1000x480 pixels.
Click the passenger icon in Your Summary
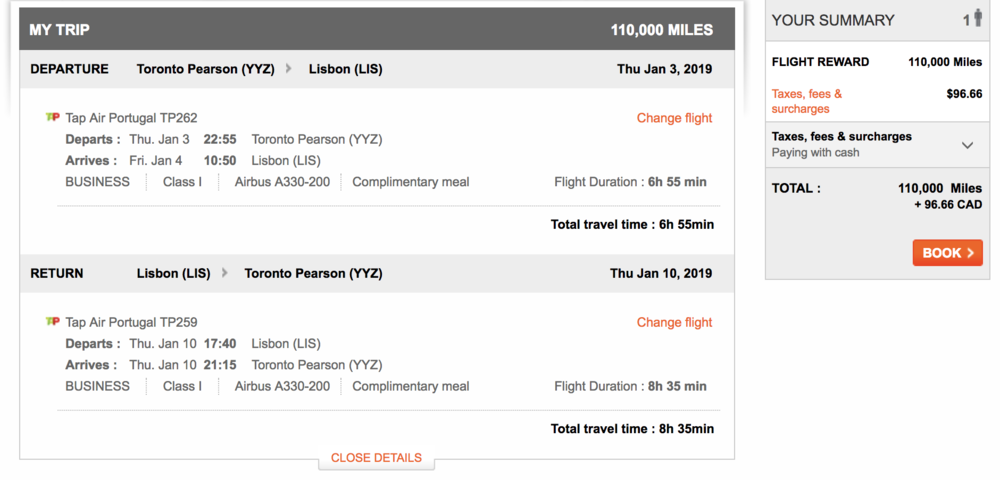click(x=977, y=19)
